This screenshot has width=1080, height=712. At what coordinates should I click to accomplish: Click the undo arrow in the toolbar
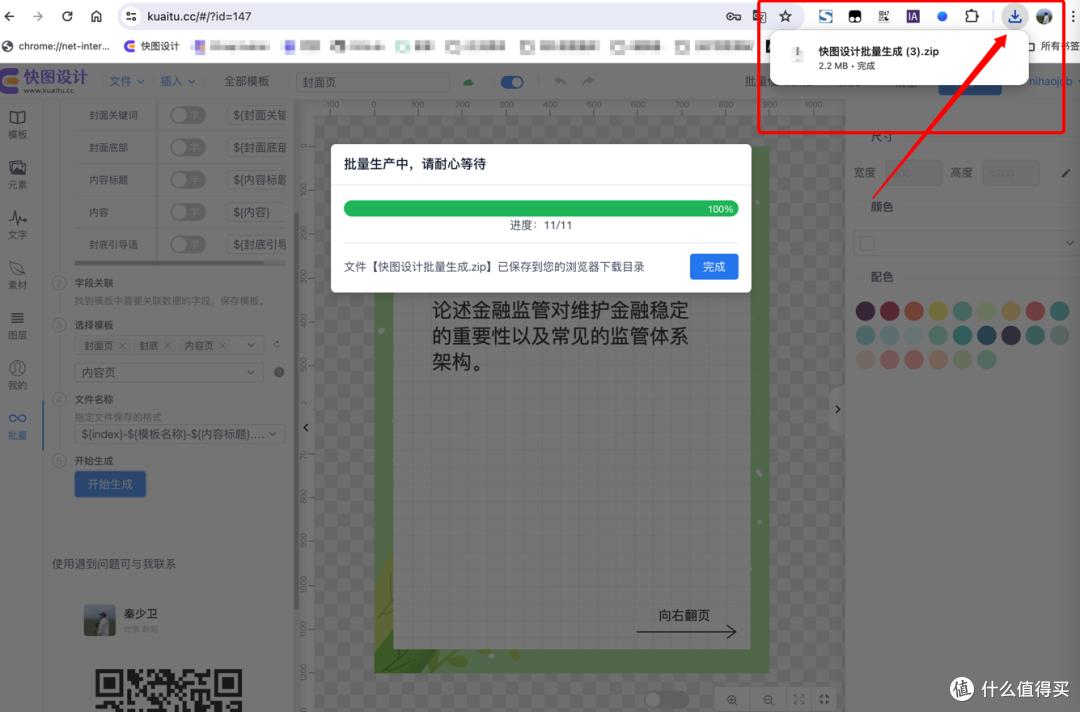pos(560,81)
